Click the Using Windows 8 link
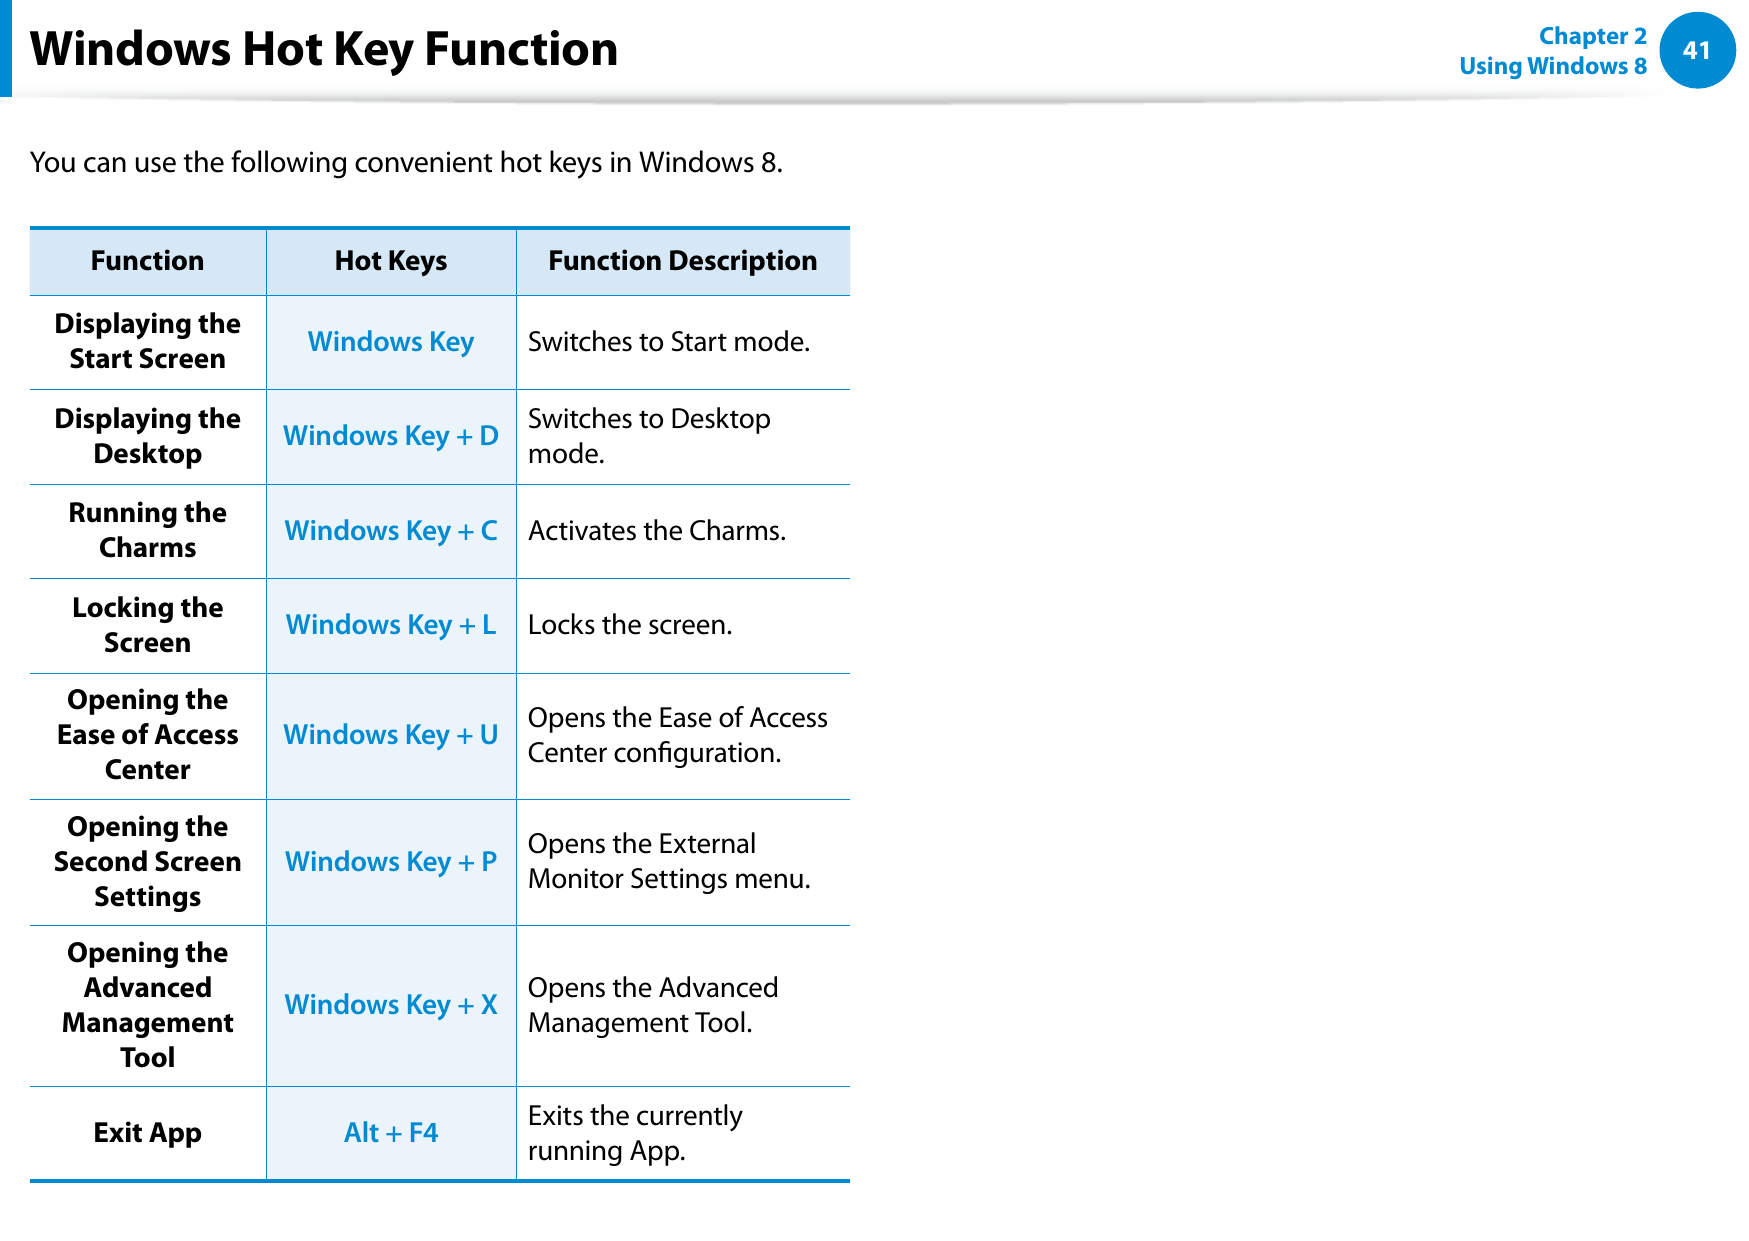 [1552, 66]
